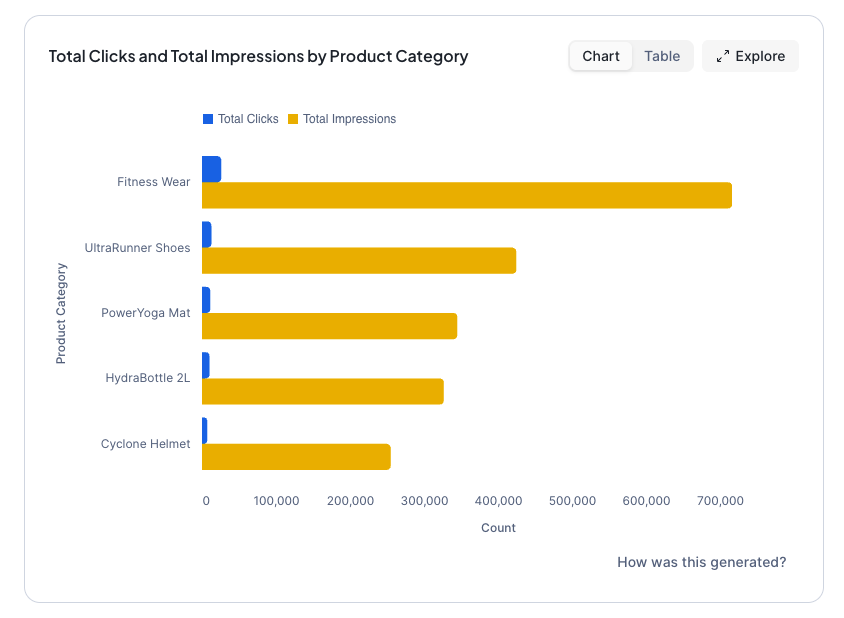Click the UltraRunner Shoes clicks bar

[208, 234]
